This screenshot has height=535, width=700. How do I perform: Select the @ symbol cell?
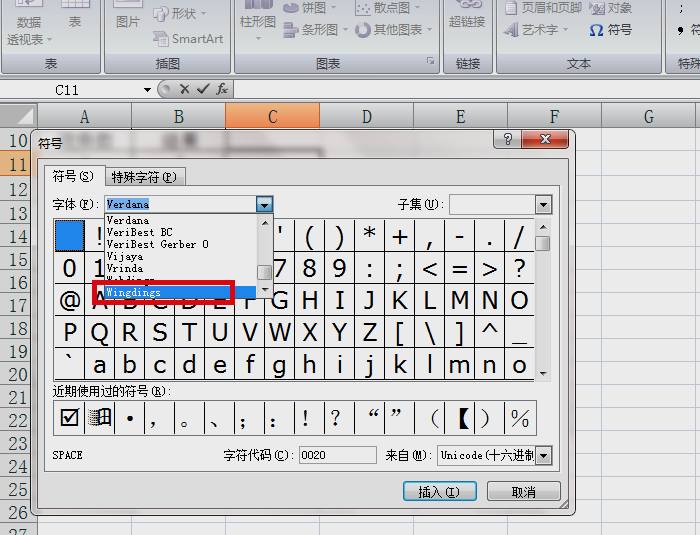point(70,300)
